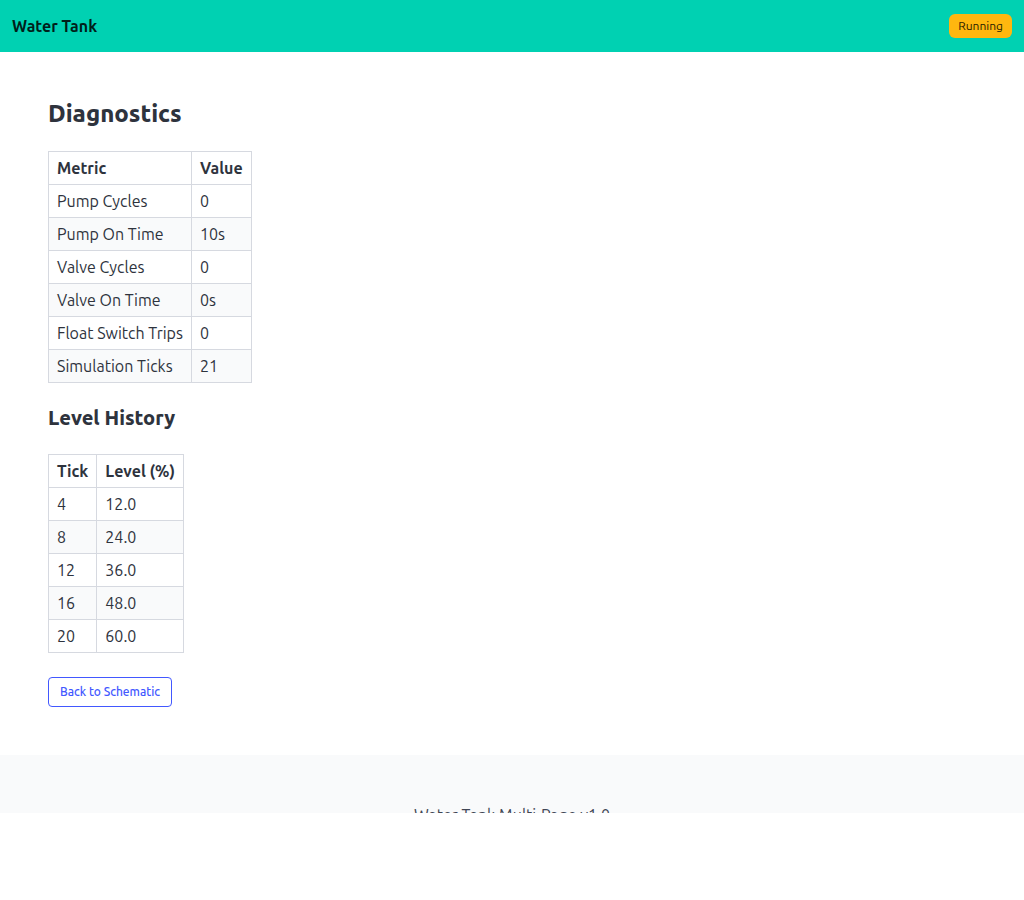
Task: Click the Simulation Ticks value 21
Action: click(x=208, y=366)
